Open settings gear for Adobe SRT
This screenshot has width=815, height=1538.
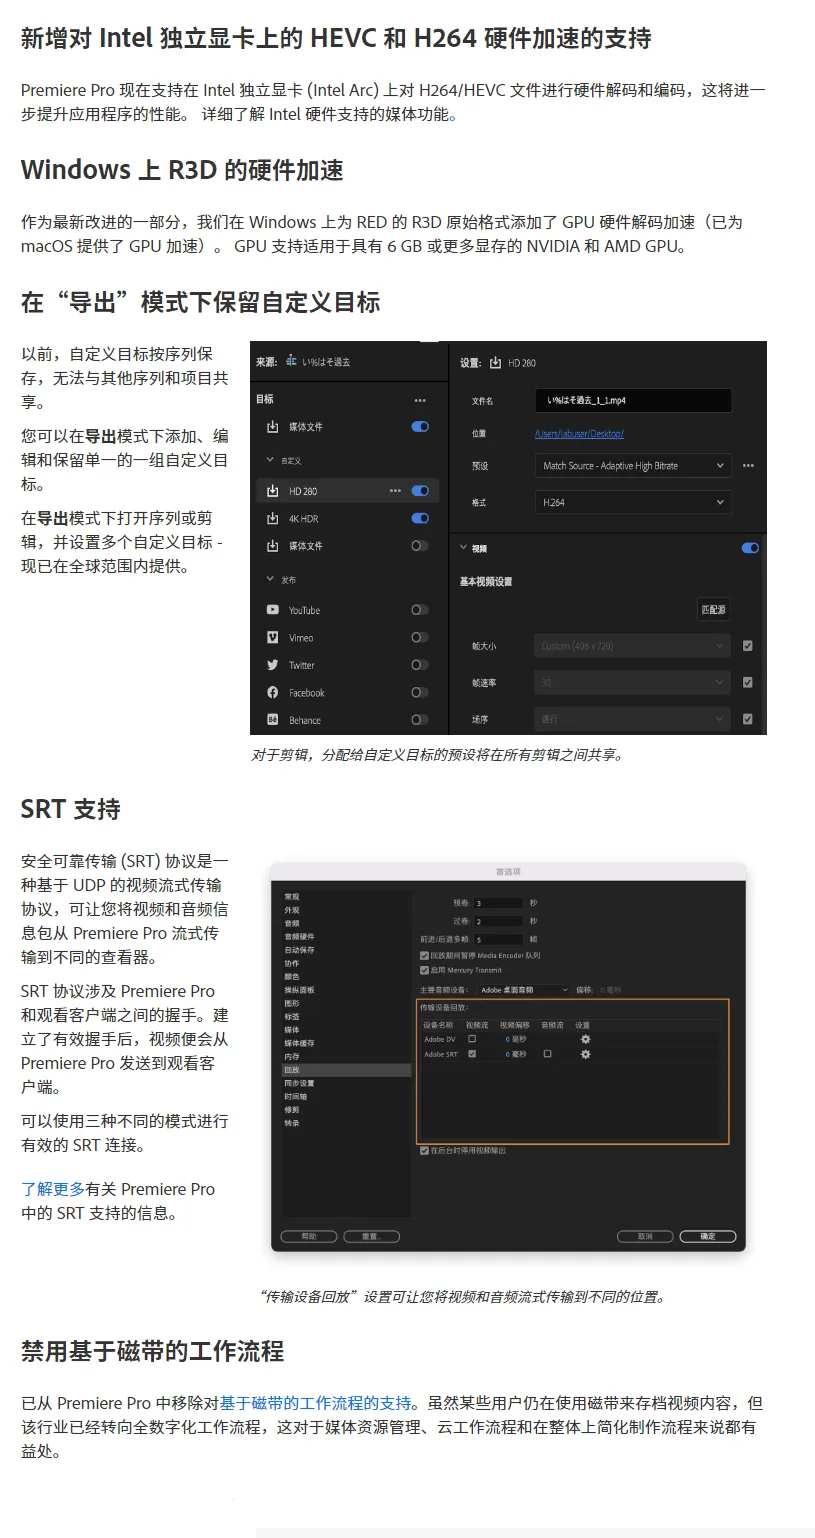click(585, 1054)
